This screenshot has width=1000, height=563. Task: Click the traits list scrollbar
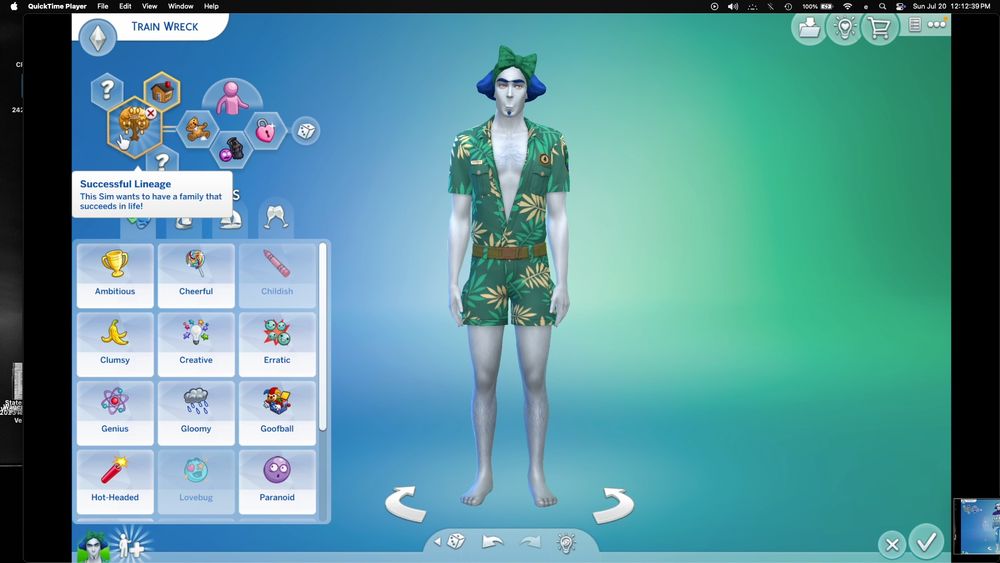(x=323, y=337)
